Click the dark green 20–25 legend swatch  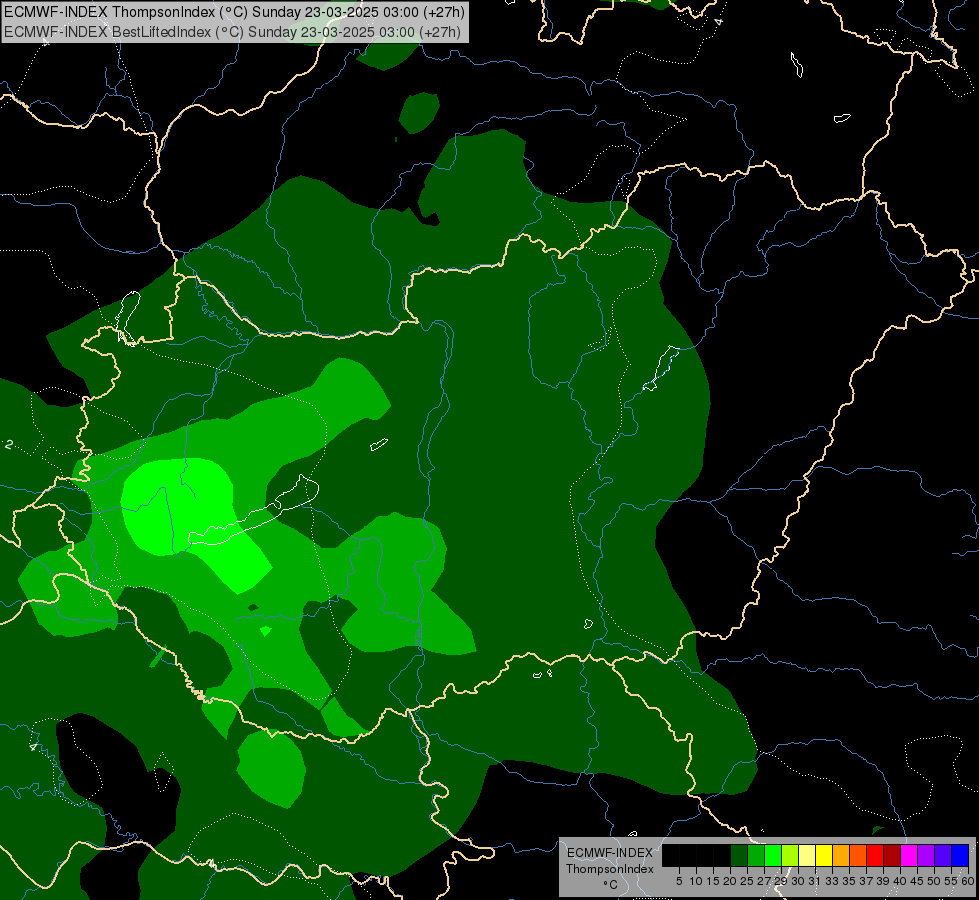(x=739, y=855)
